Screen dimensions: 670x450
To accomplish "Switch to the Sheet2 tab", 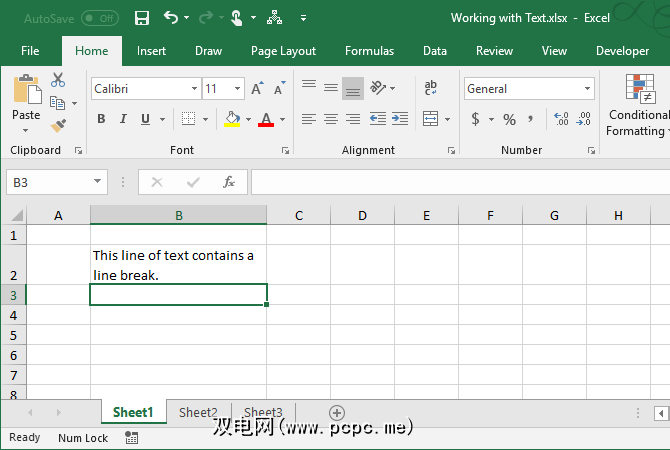I will click(198, 412).
